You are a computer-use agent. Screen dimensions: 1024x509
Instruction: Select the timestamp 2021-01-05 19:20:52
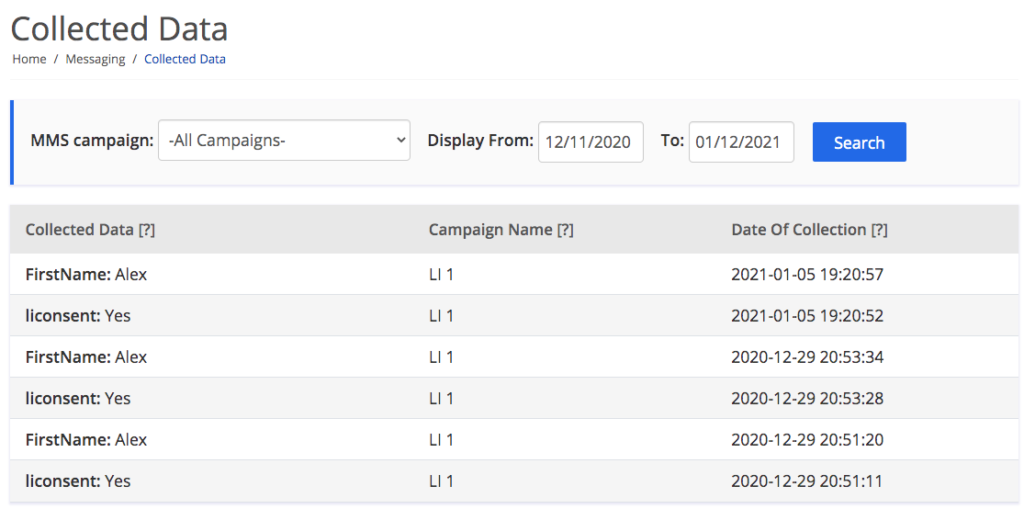coord(807,316)
